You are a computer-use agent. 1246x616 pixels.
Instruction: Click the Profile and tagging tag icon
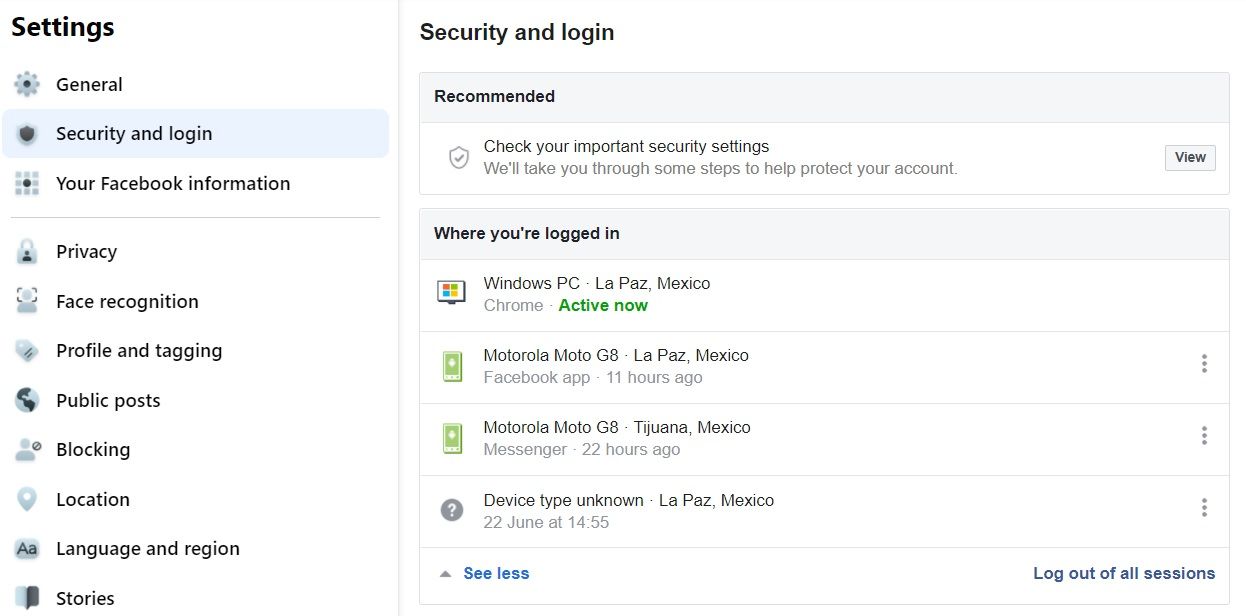click(x=27, y=351)
